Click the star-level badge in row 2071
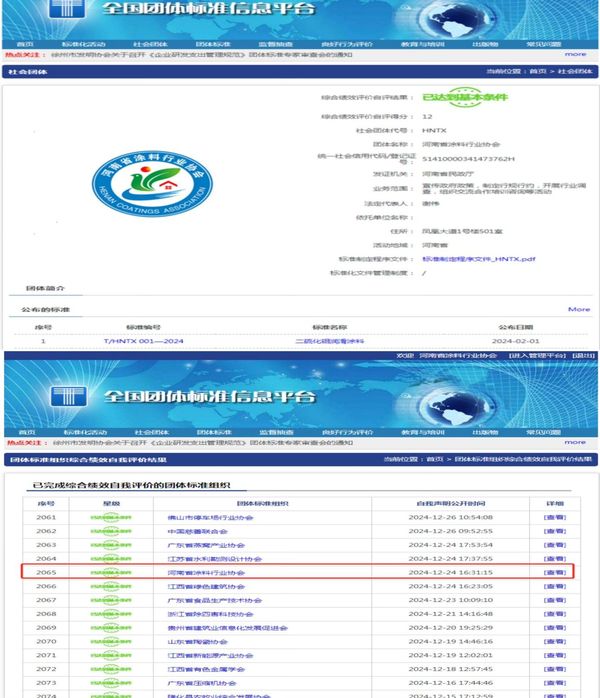The image size is (600, 698). point(111,655)
